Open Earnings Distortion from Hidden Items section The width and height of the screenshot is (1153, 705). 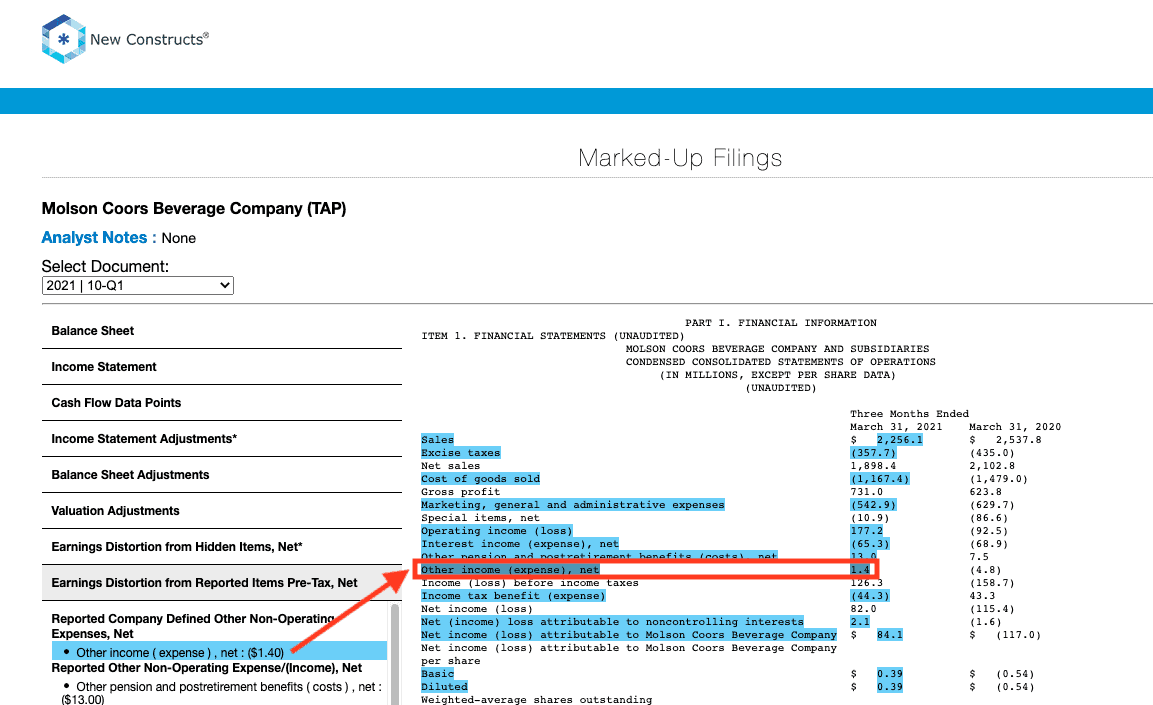[221, 547]
